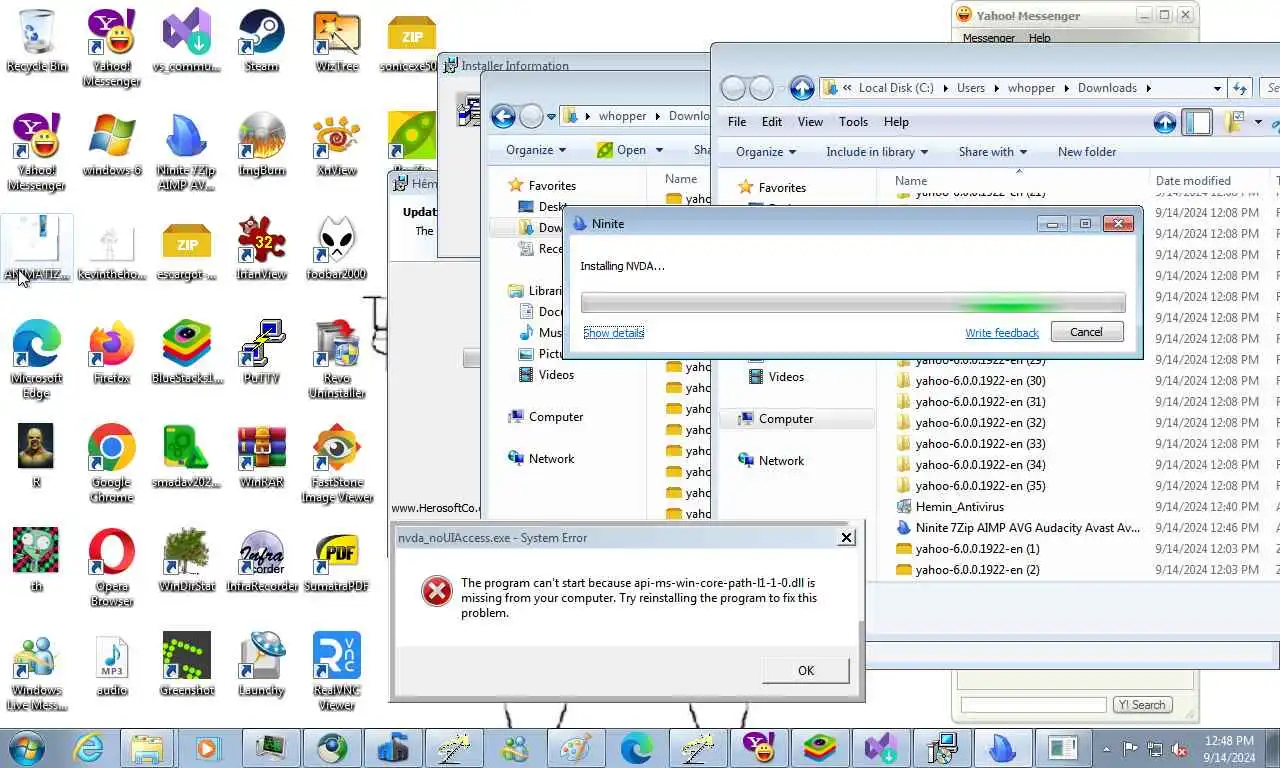This screenshot has width=1280, height=768.
Task: Expand the breadcrumb arrow after Local Disk (C:)
Action: [x=945, y=88]
